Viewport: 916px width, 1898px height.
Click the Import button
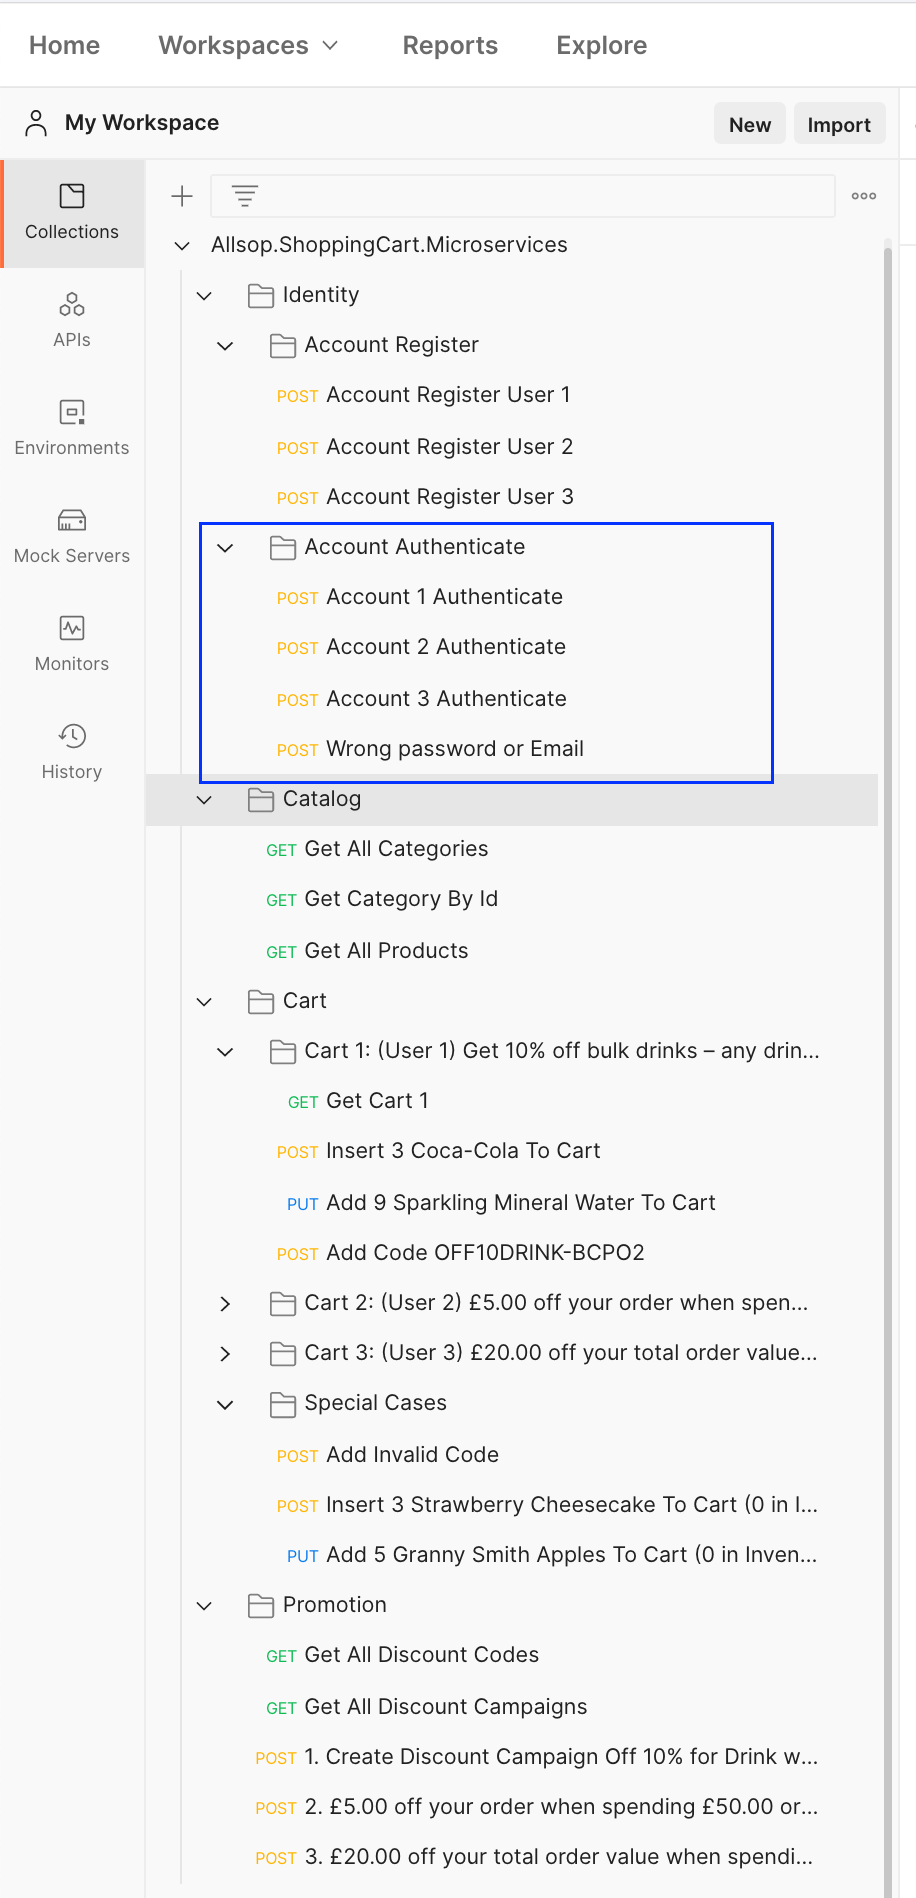point(839,124)
